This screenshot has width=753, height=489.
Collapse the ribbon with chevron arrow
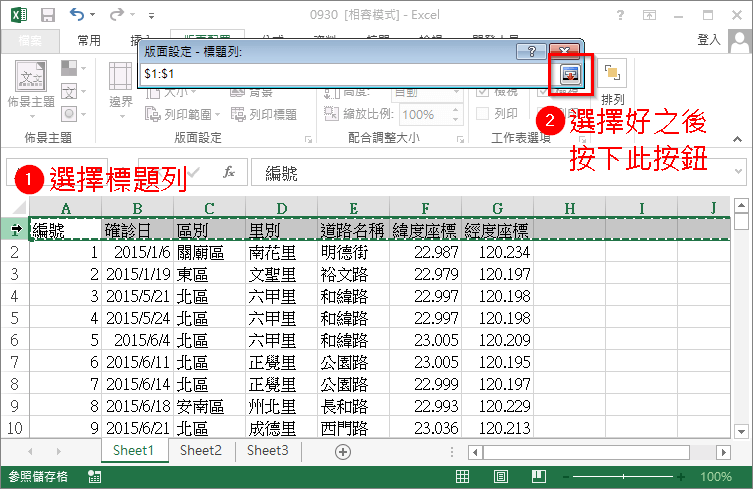(x=738, y=139)
